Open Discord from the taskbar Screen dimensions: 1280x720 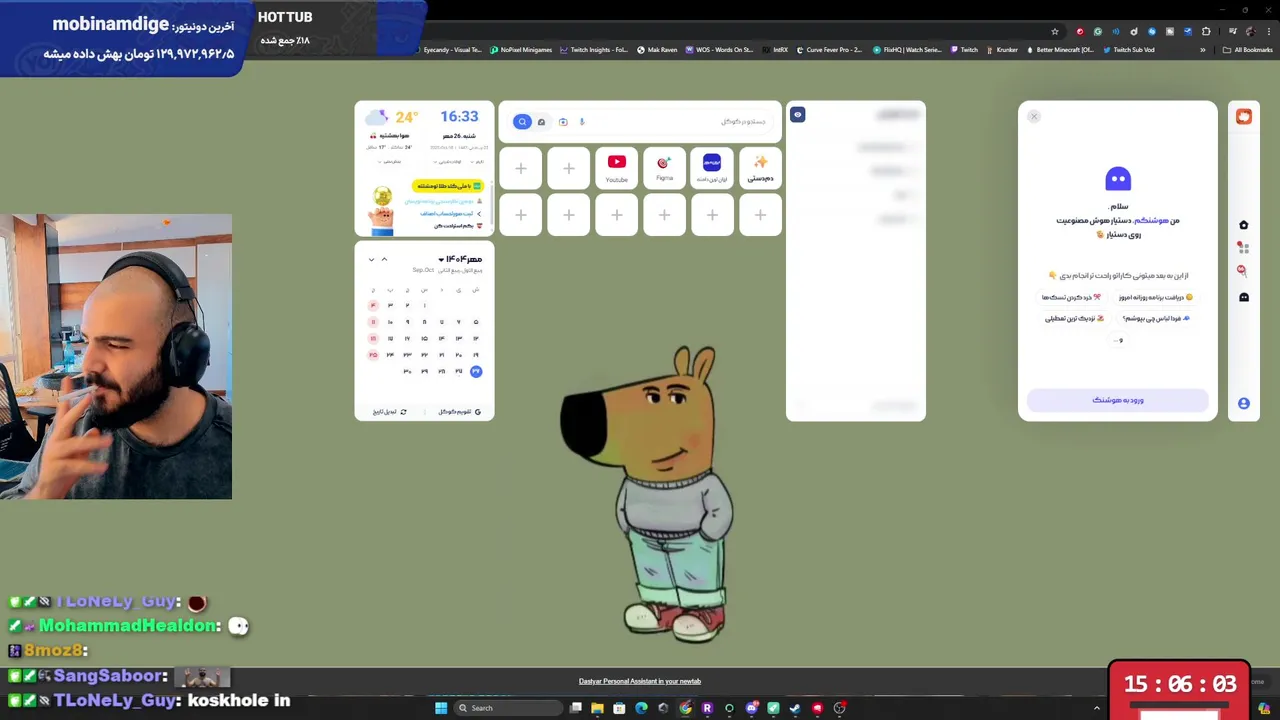751,708
